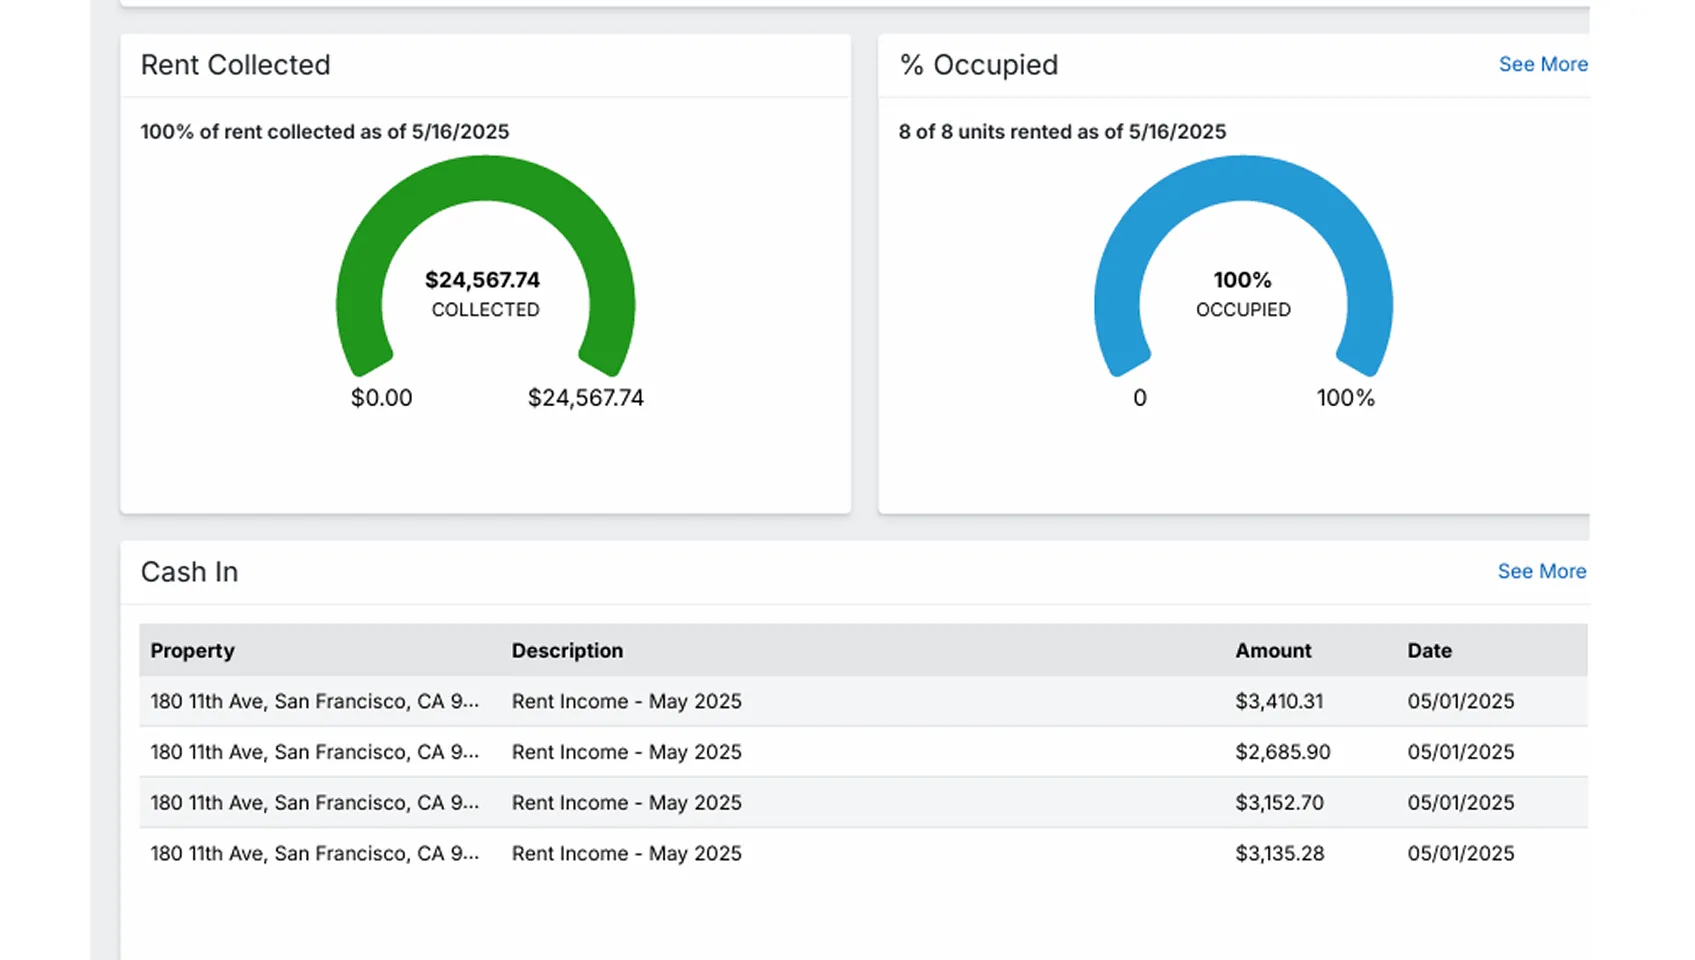Choose the $3,135.28 amount cell
The height and width of the screenshot is (960, 1695).
coord(1279,854)
